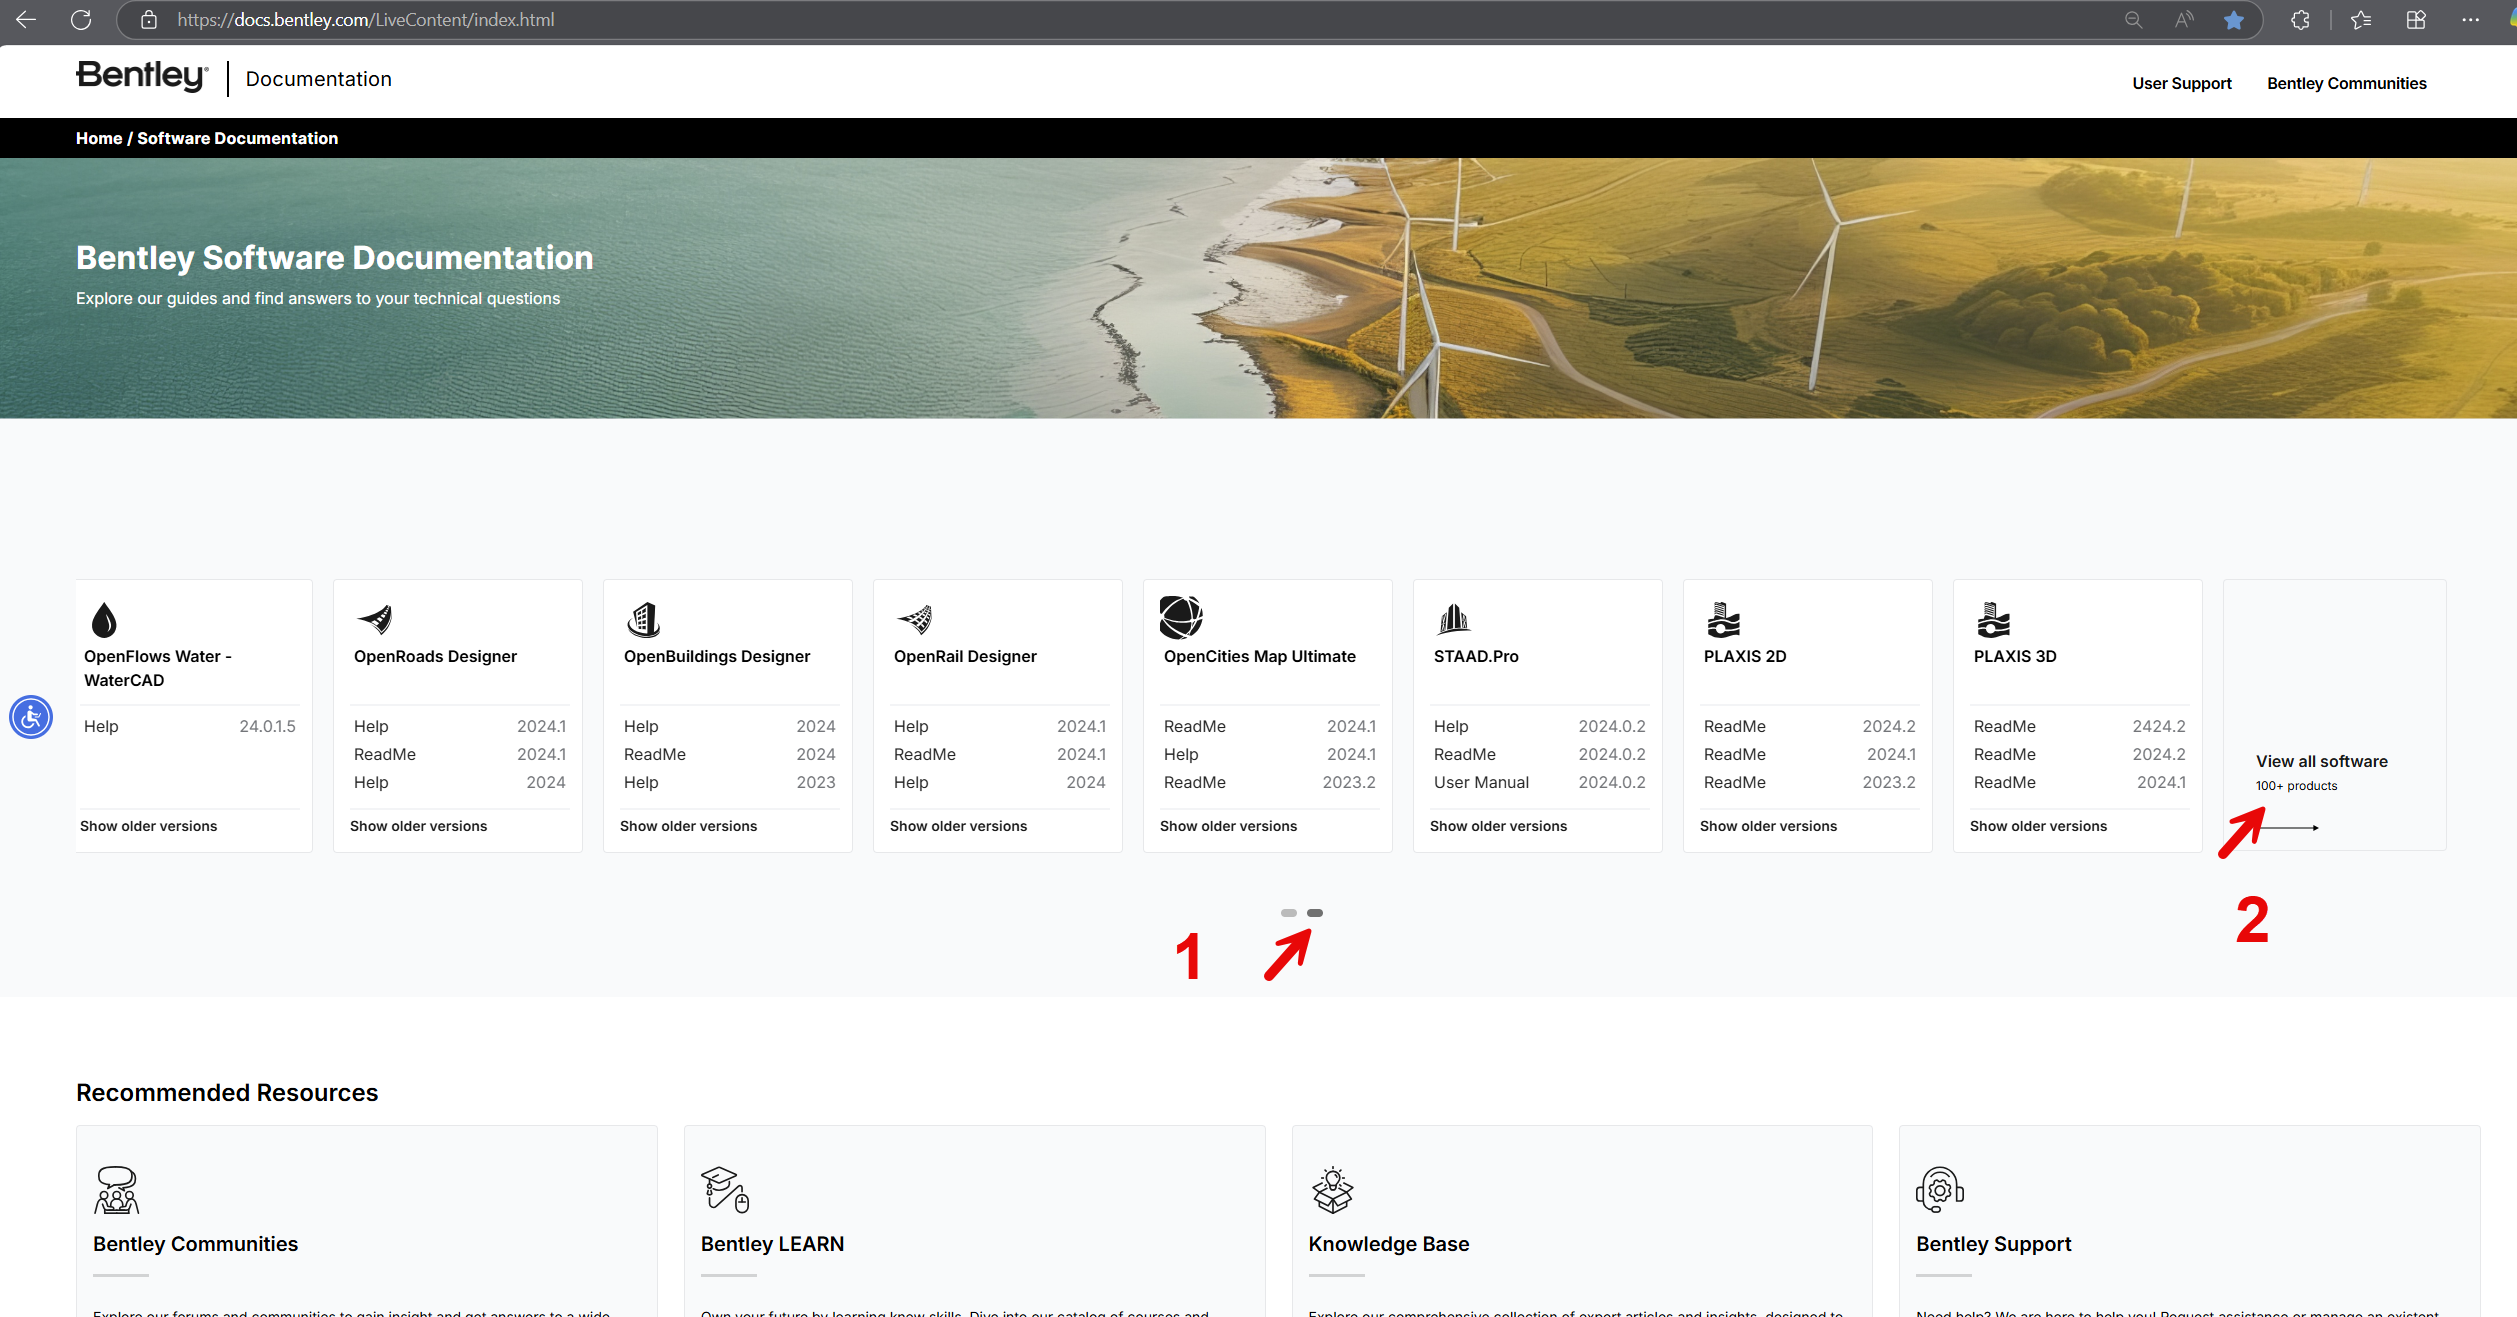Click the View all software link
Viewport: 2517px width, 1317px height.
2320,761
